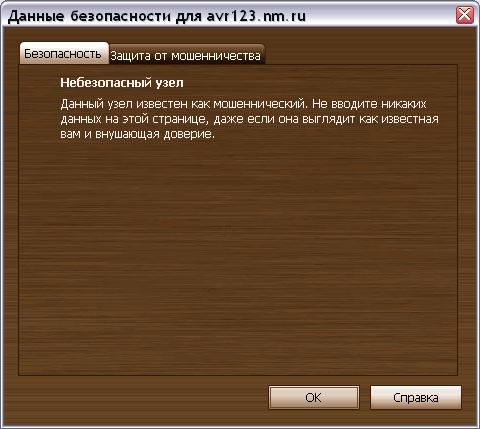Click the word мошеннический in warning
Image resolution: width=480 pixels, height=429 pixels.
259,104
